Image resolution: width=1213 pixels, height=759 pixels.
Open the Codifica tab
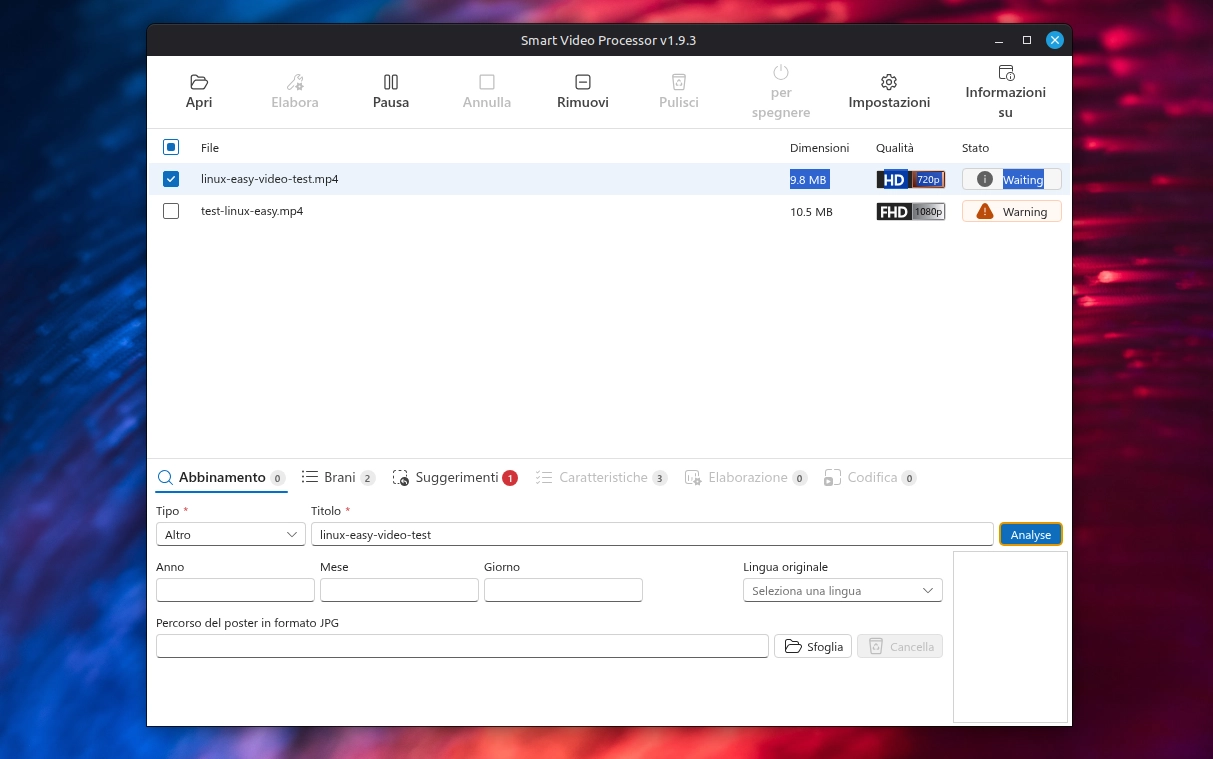(871, 478)
